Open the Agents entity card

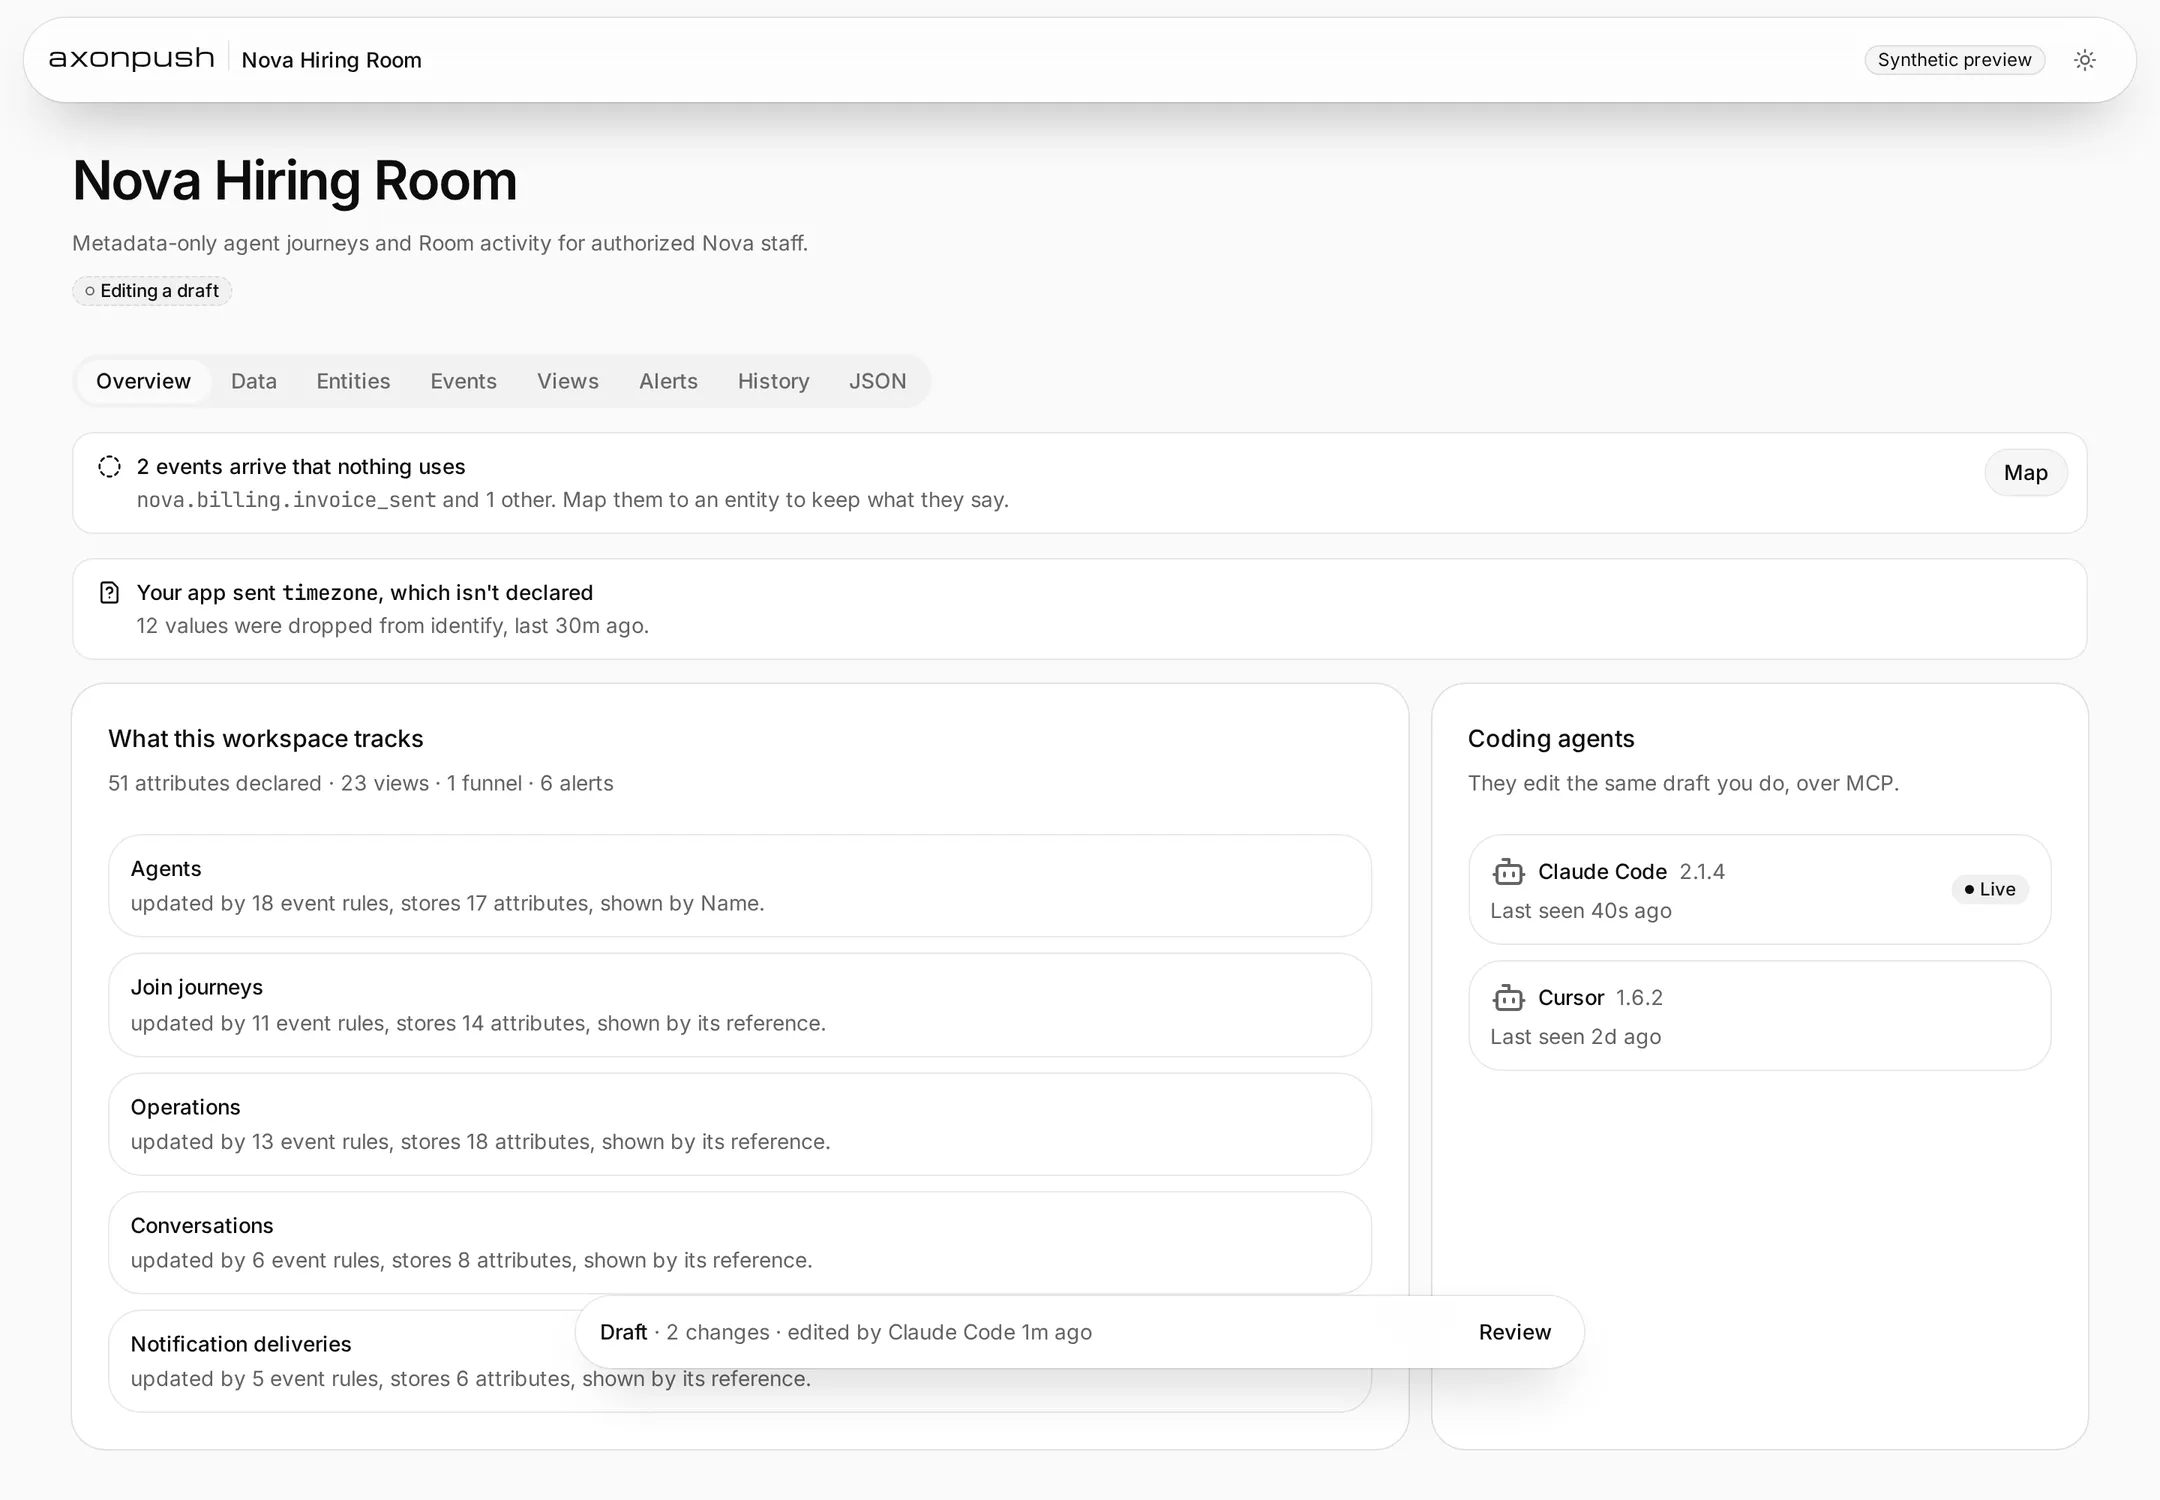tap(740, 886)
